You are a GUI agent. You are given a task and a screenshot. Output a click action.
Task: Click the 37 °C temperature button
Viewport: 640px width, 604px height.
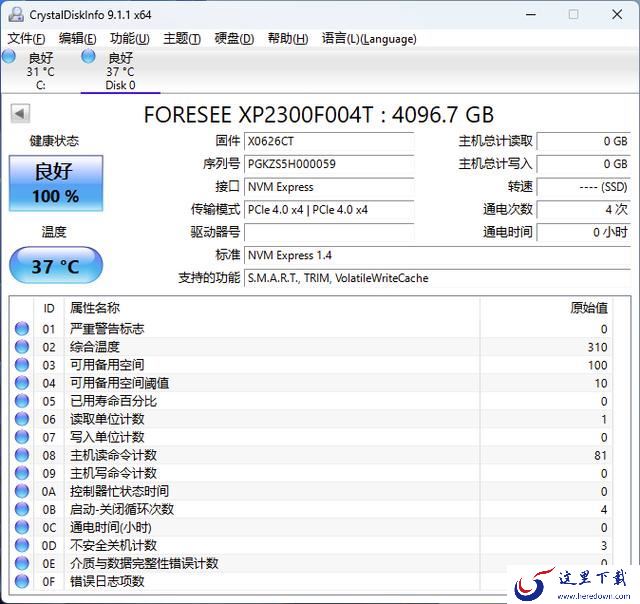coord(56,266)
